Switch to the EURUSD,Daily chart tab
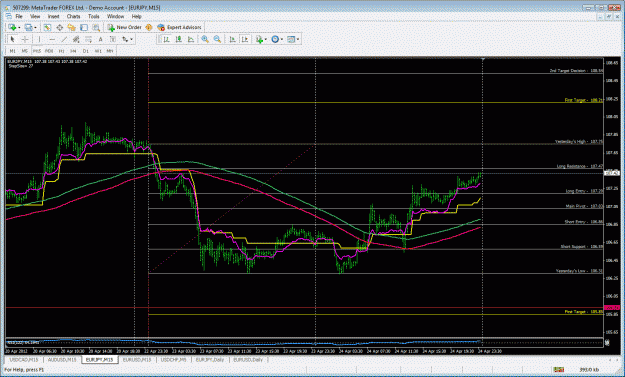Screen dimensions: 625x377 [x=248, y=360]
